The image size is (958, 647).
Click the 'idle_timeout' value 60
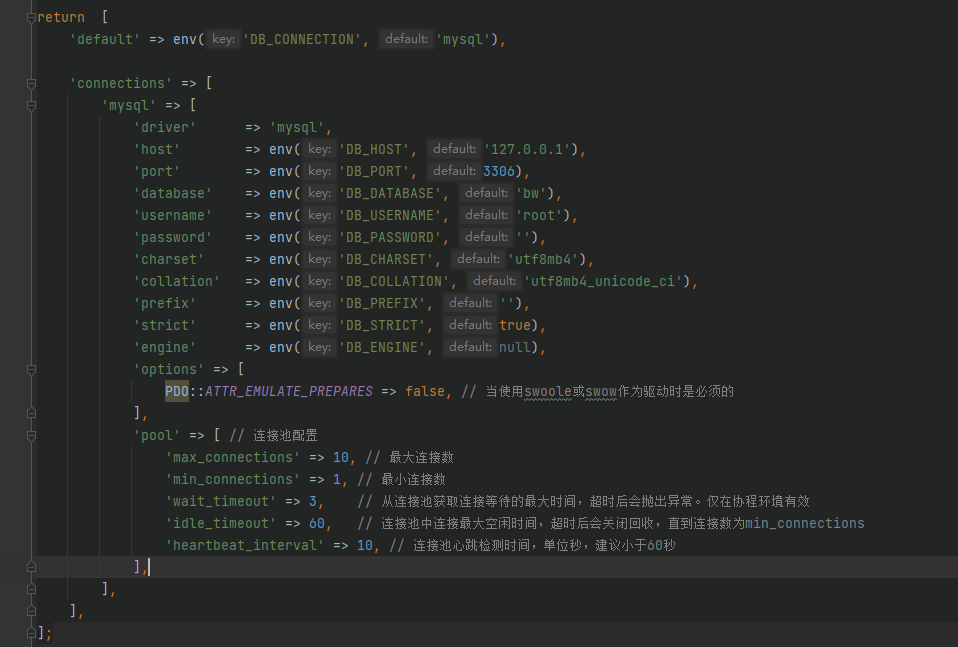pyautogui.click(x=319, y=523)
